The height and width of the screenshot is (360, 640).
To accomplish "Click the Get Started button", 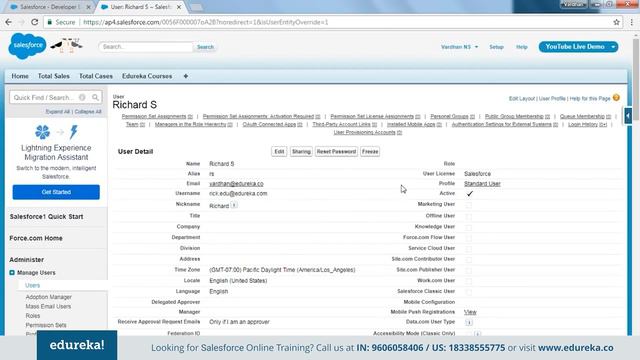I will coord(56,192).
